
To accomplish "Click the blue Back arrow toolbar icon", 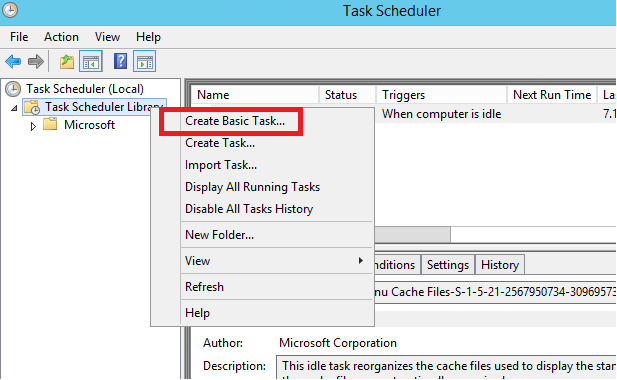I will pos(13,62).
